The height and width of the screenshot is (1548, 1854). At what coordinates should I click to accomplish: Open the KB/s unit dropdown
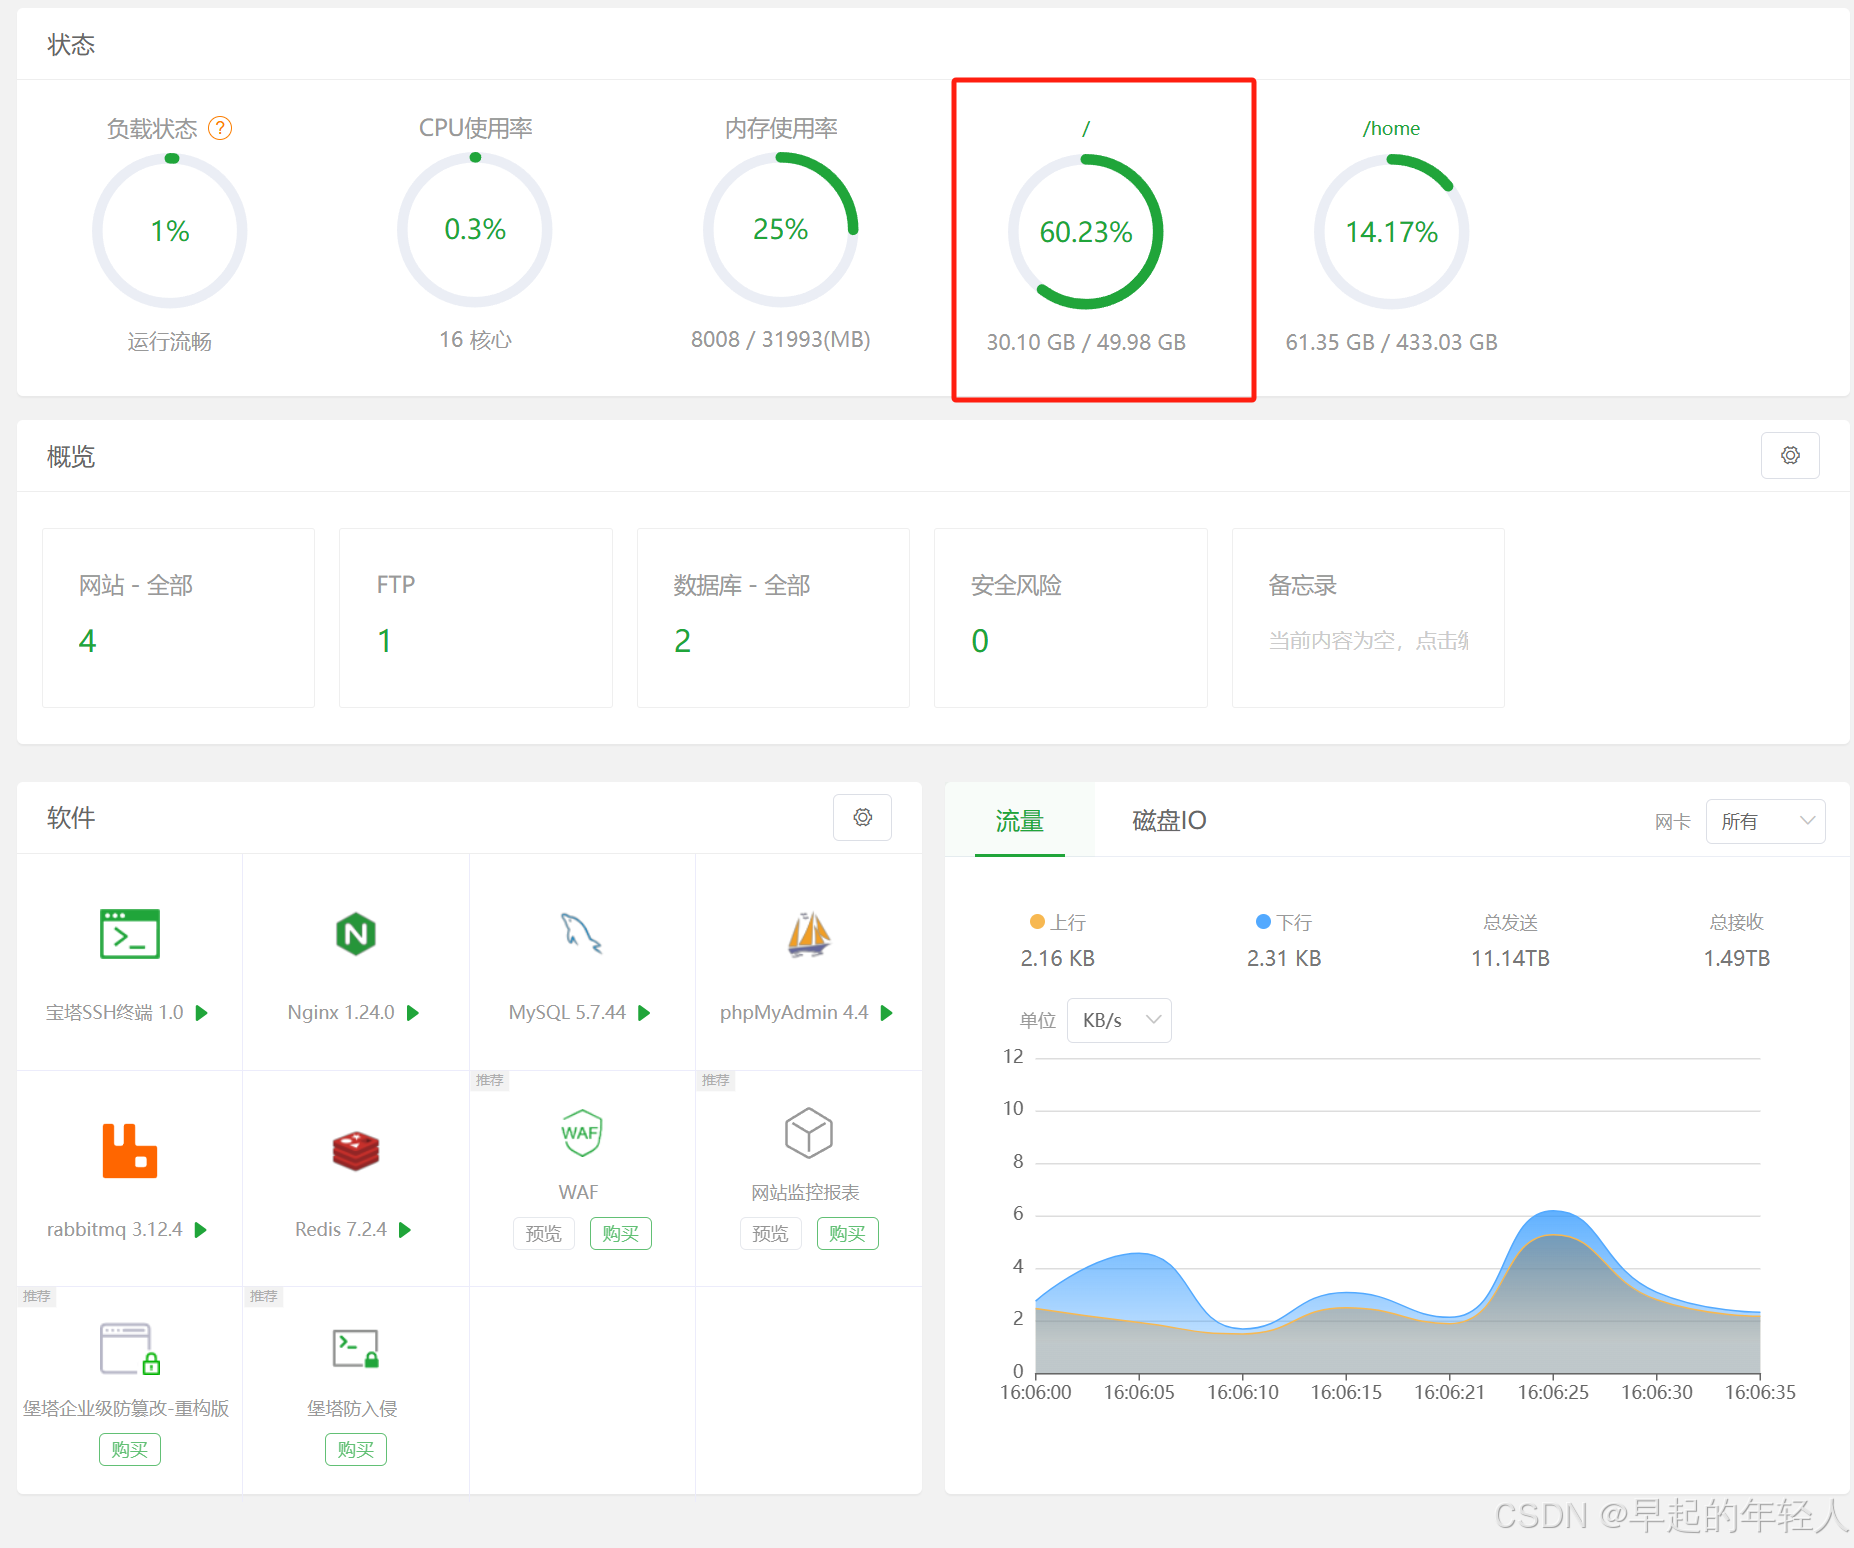click(x=1119, y=1020)
